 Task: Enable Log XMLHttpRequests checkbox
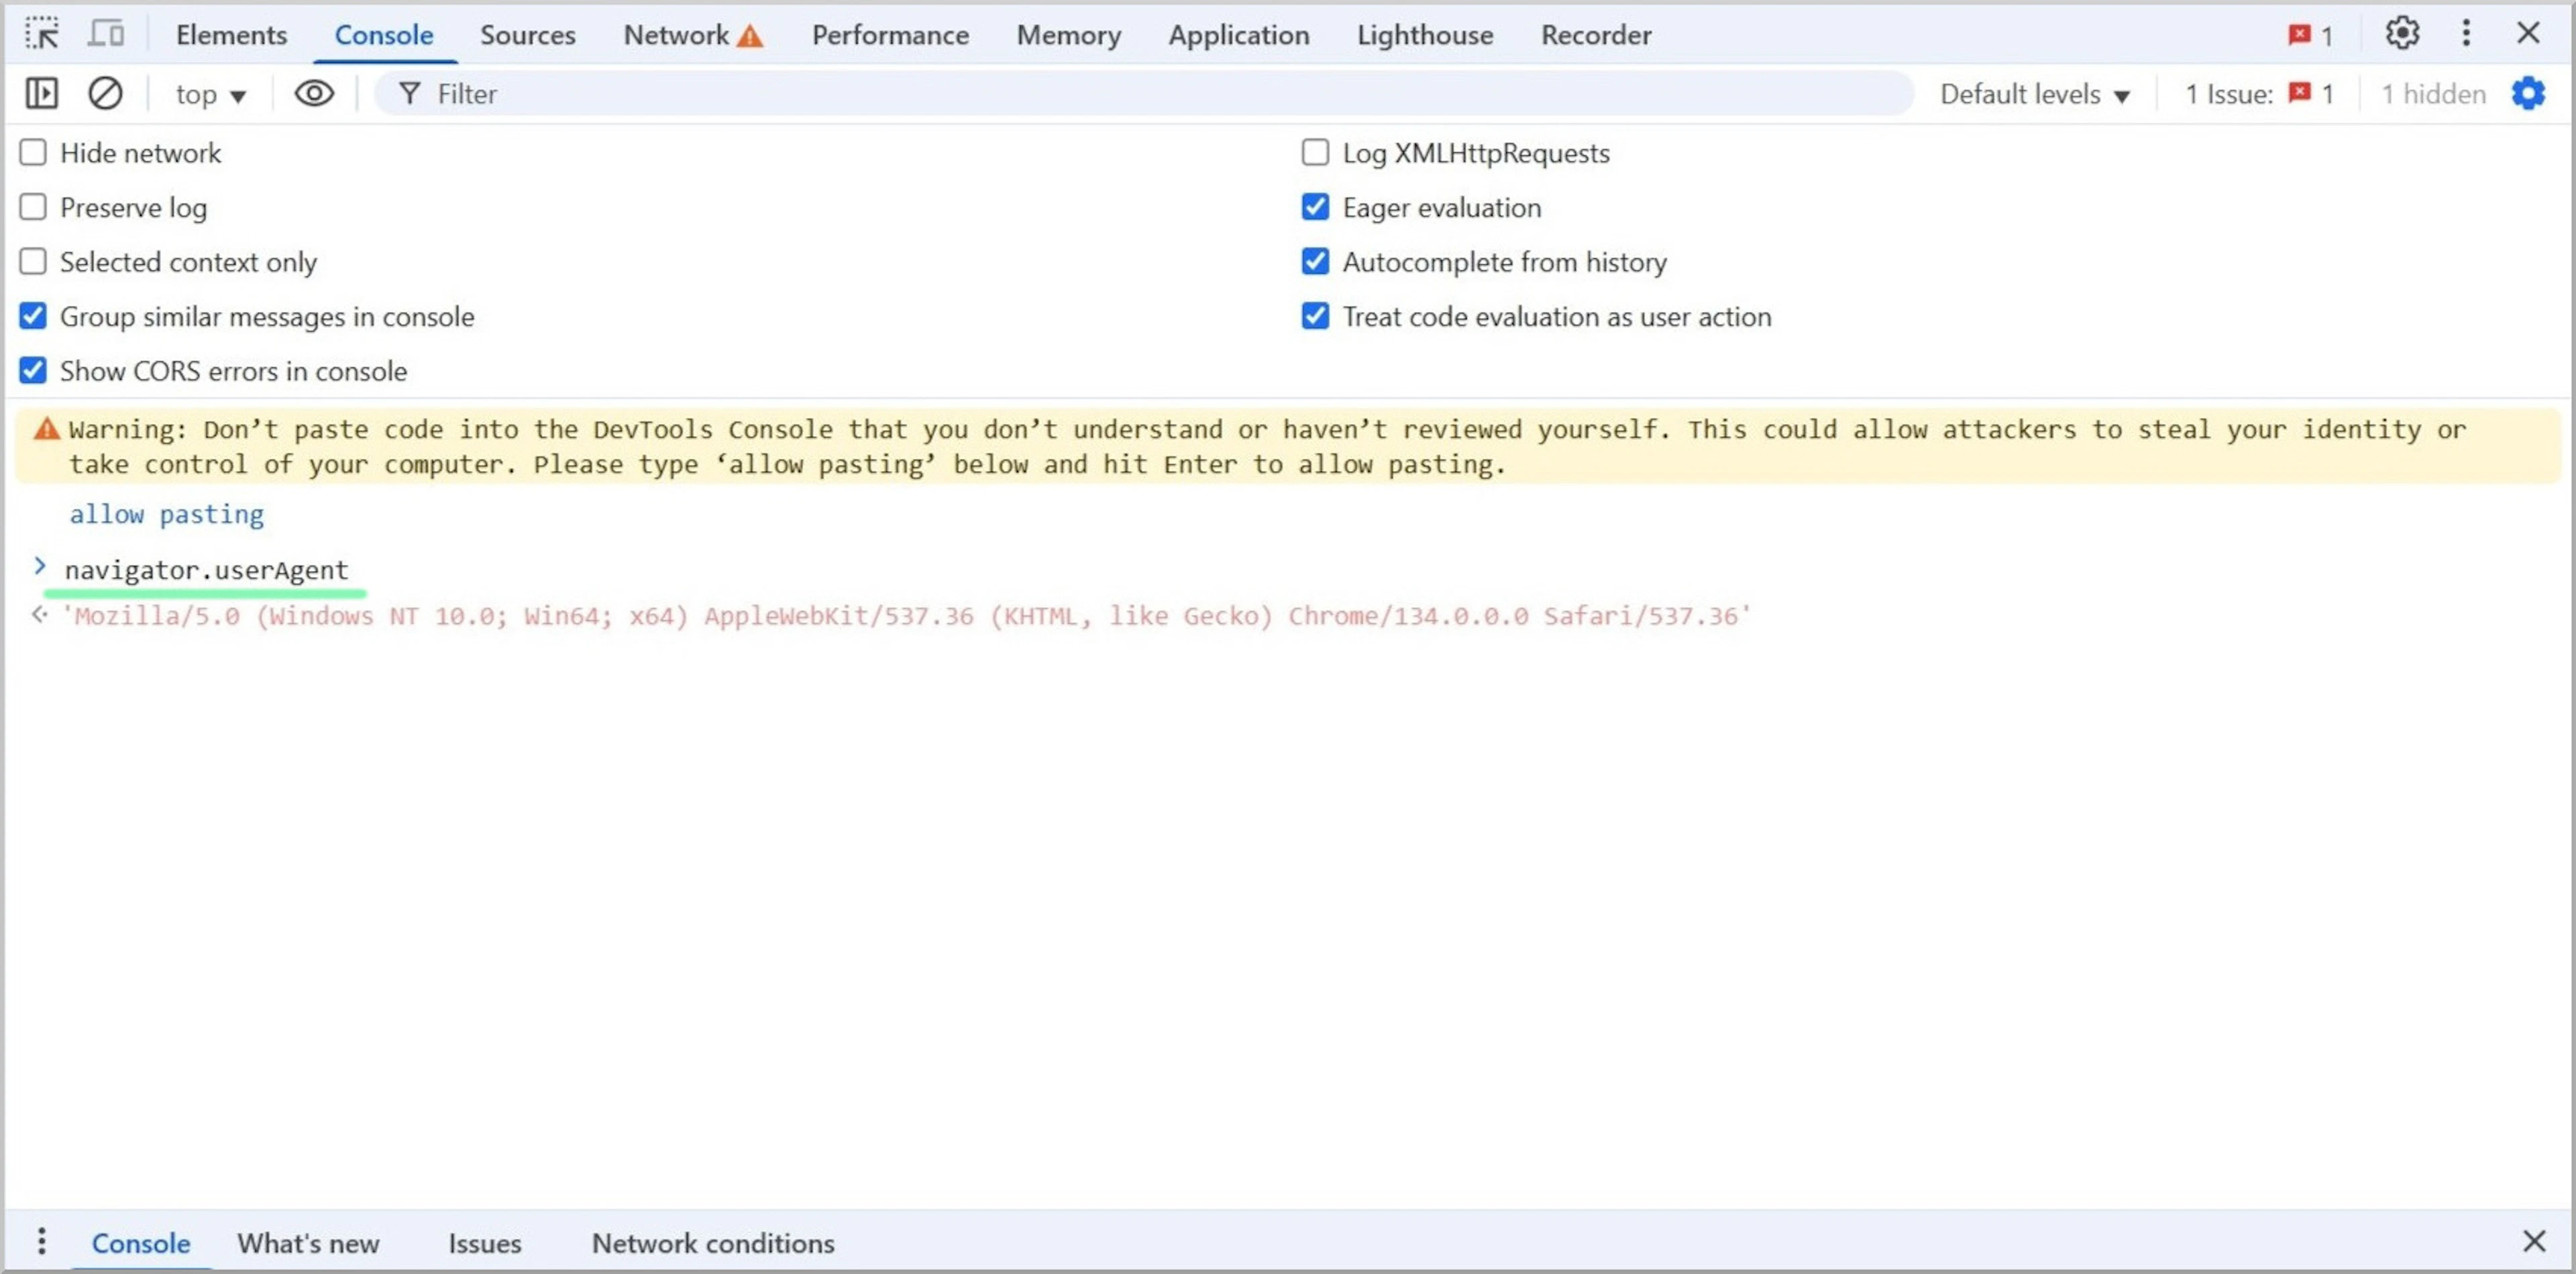click(x=1315, y=152)
